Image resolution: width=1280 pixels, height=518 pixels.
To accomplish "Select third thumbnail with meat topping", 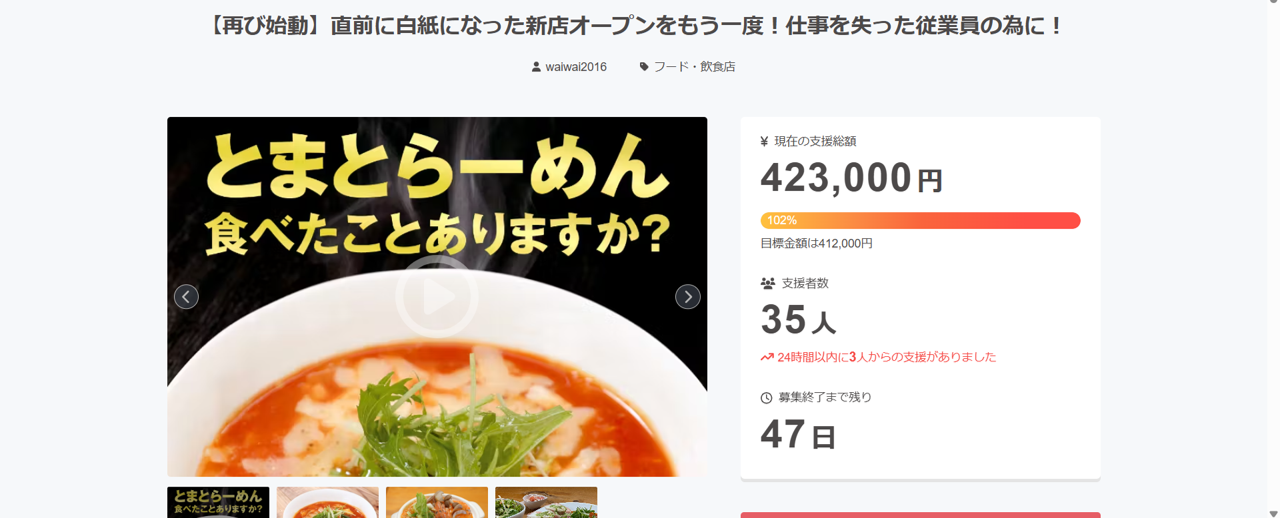I will [437, 502].
